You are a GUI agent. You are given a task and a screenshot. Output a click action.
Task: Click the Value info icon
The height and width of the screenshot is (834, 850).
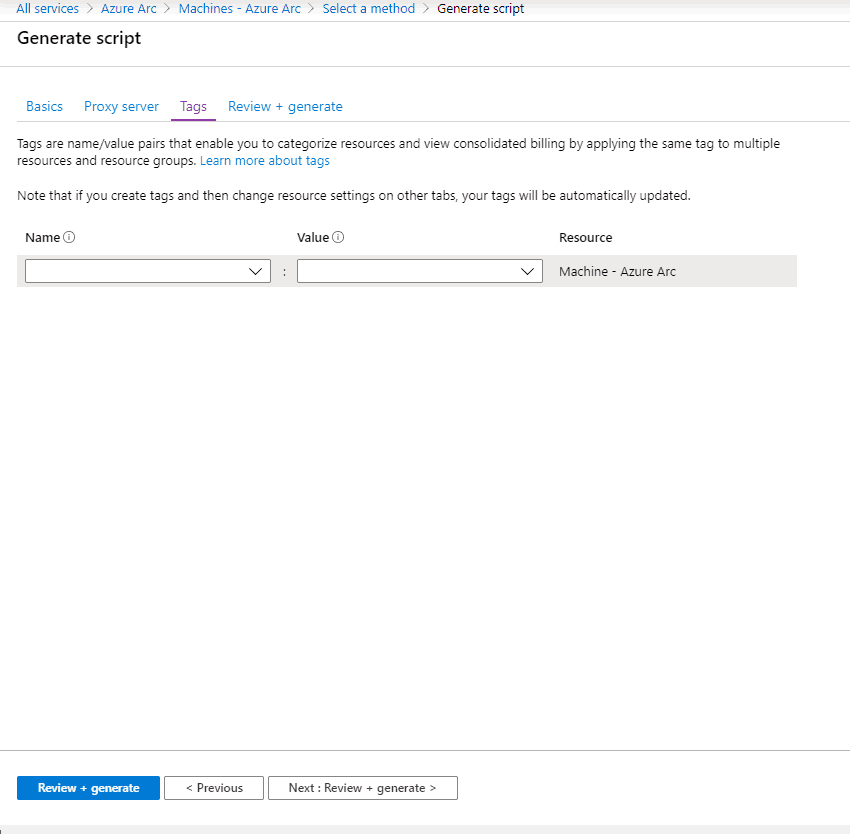point(338,238)
